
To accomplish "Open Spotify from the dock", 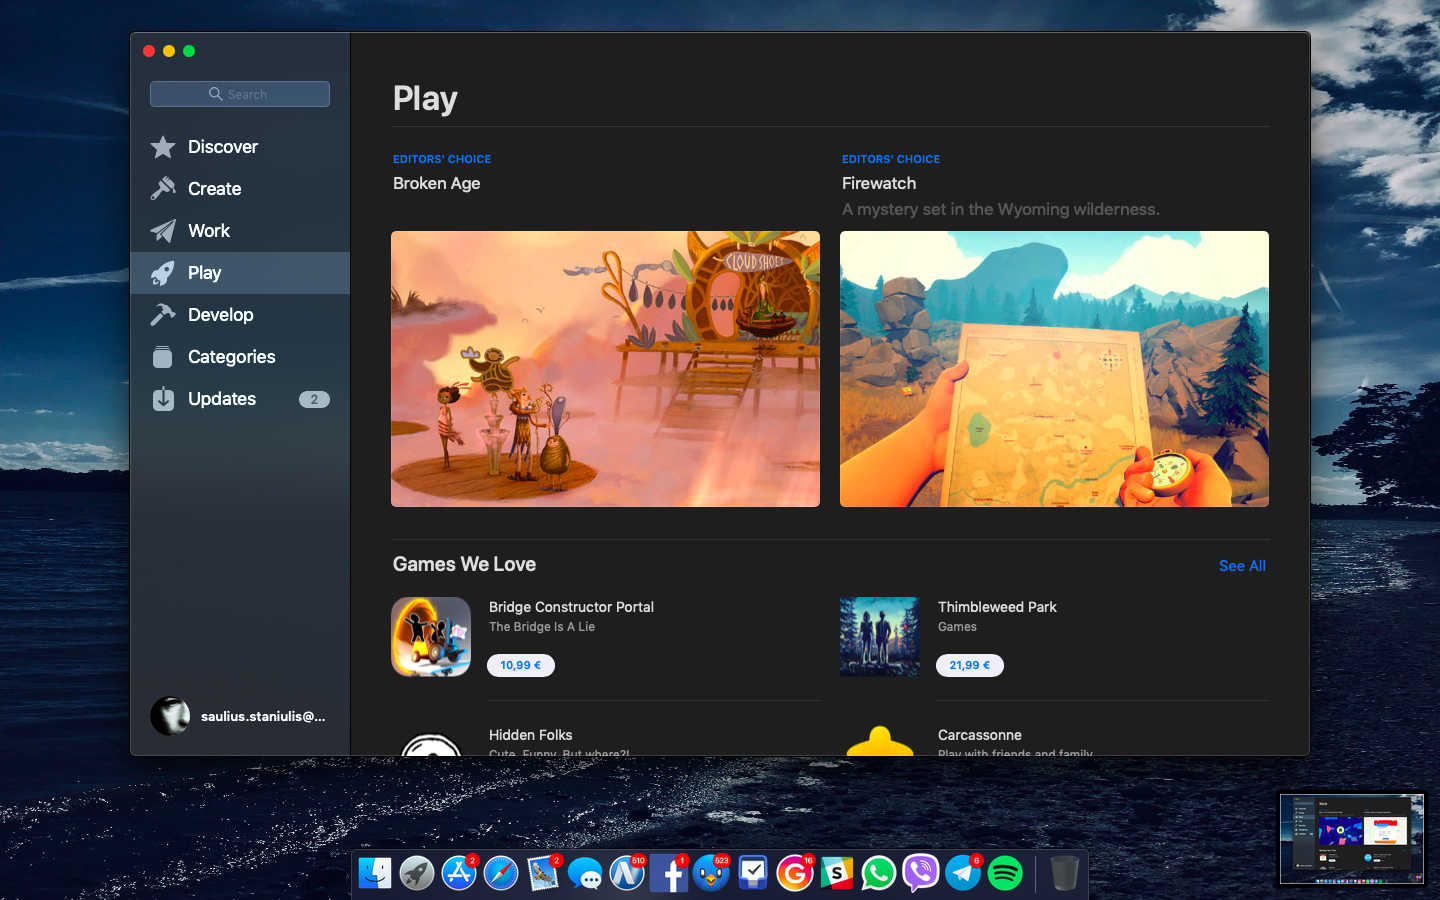I will (1005, 873).
